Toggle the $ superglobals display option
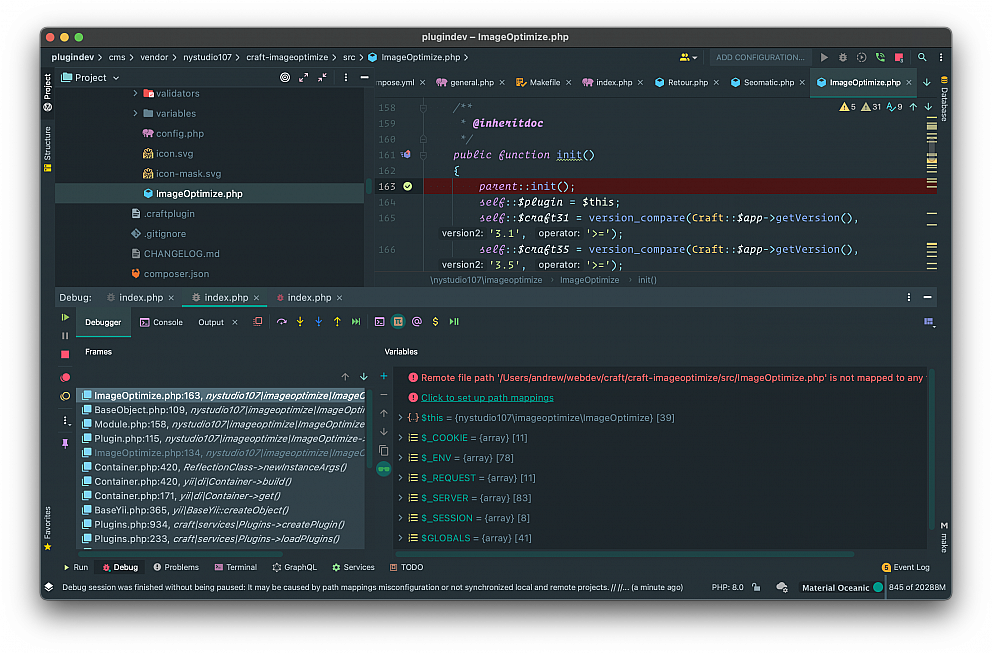This screenshot has height=653, width=992. (x=435, y=321)
